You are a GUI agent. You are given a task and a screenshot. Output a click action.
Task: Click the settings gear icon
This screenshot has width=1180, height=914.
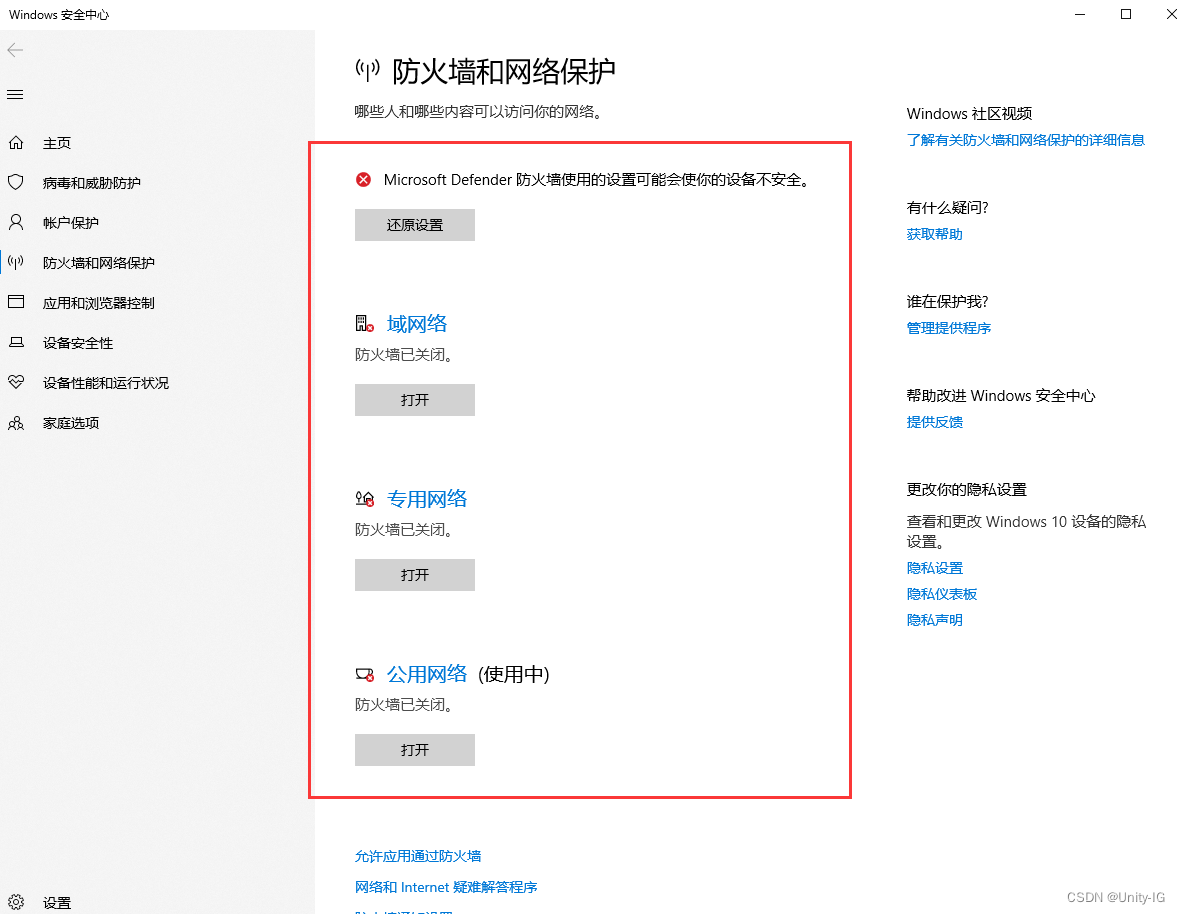pyautogui.click(x=16, y=902)
